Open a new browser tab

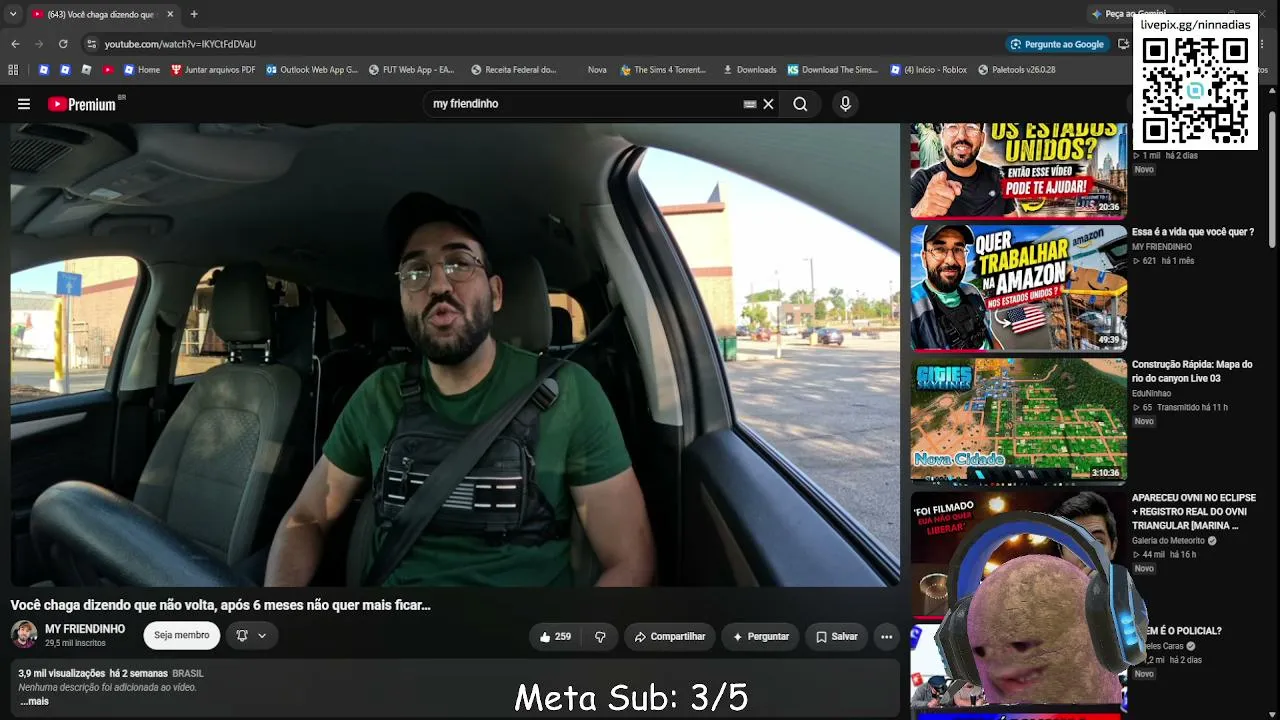coord(194,14)
